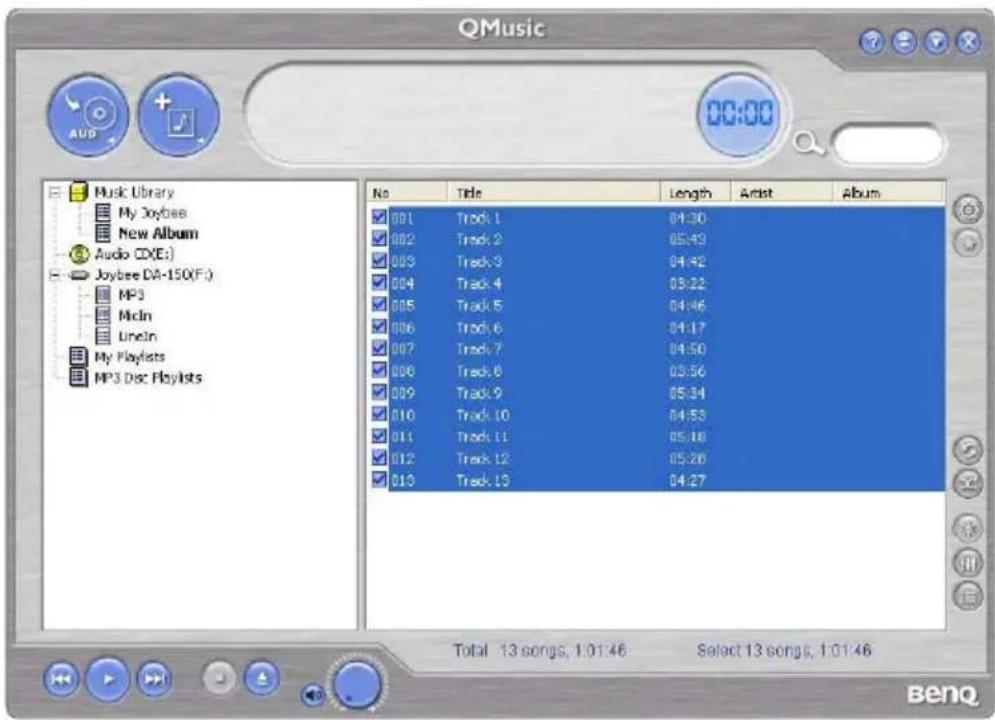Screen dimensions: 995x720
Task: Select New Album in the library tree
Action: [x=158, y=233]
